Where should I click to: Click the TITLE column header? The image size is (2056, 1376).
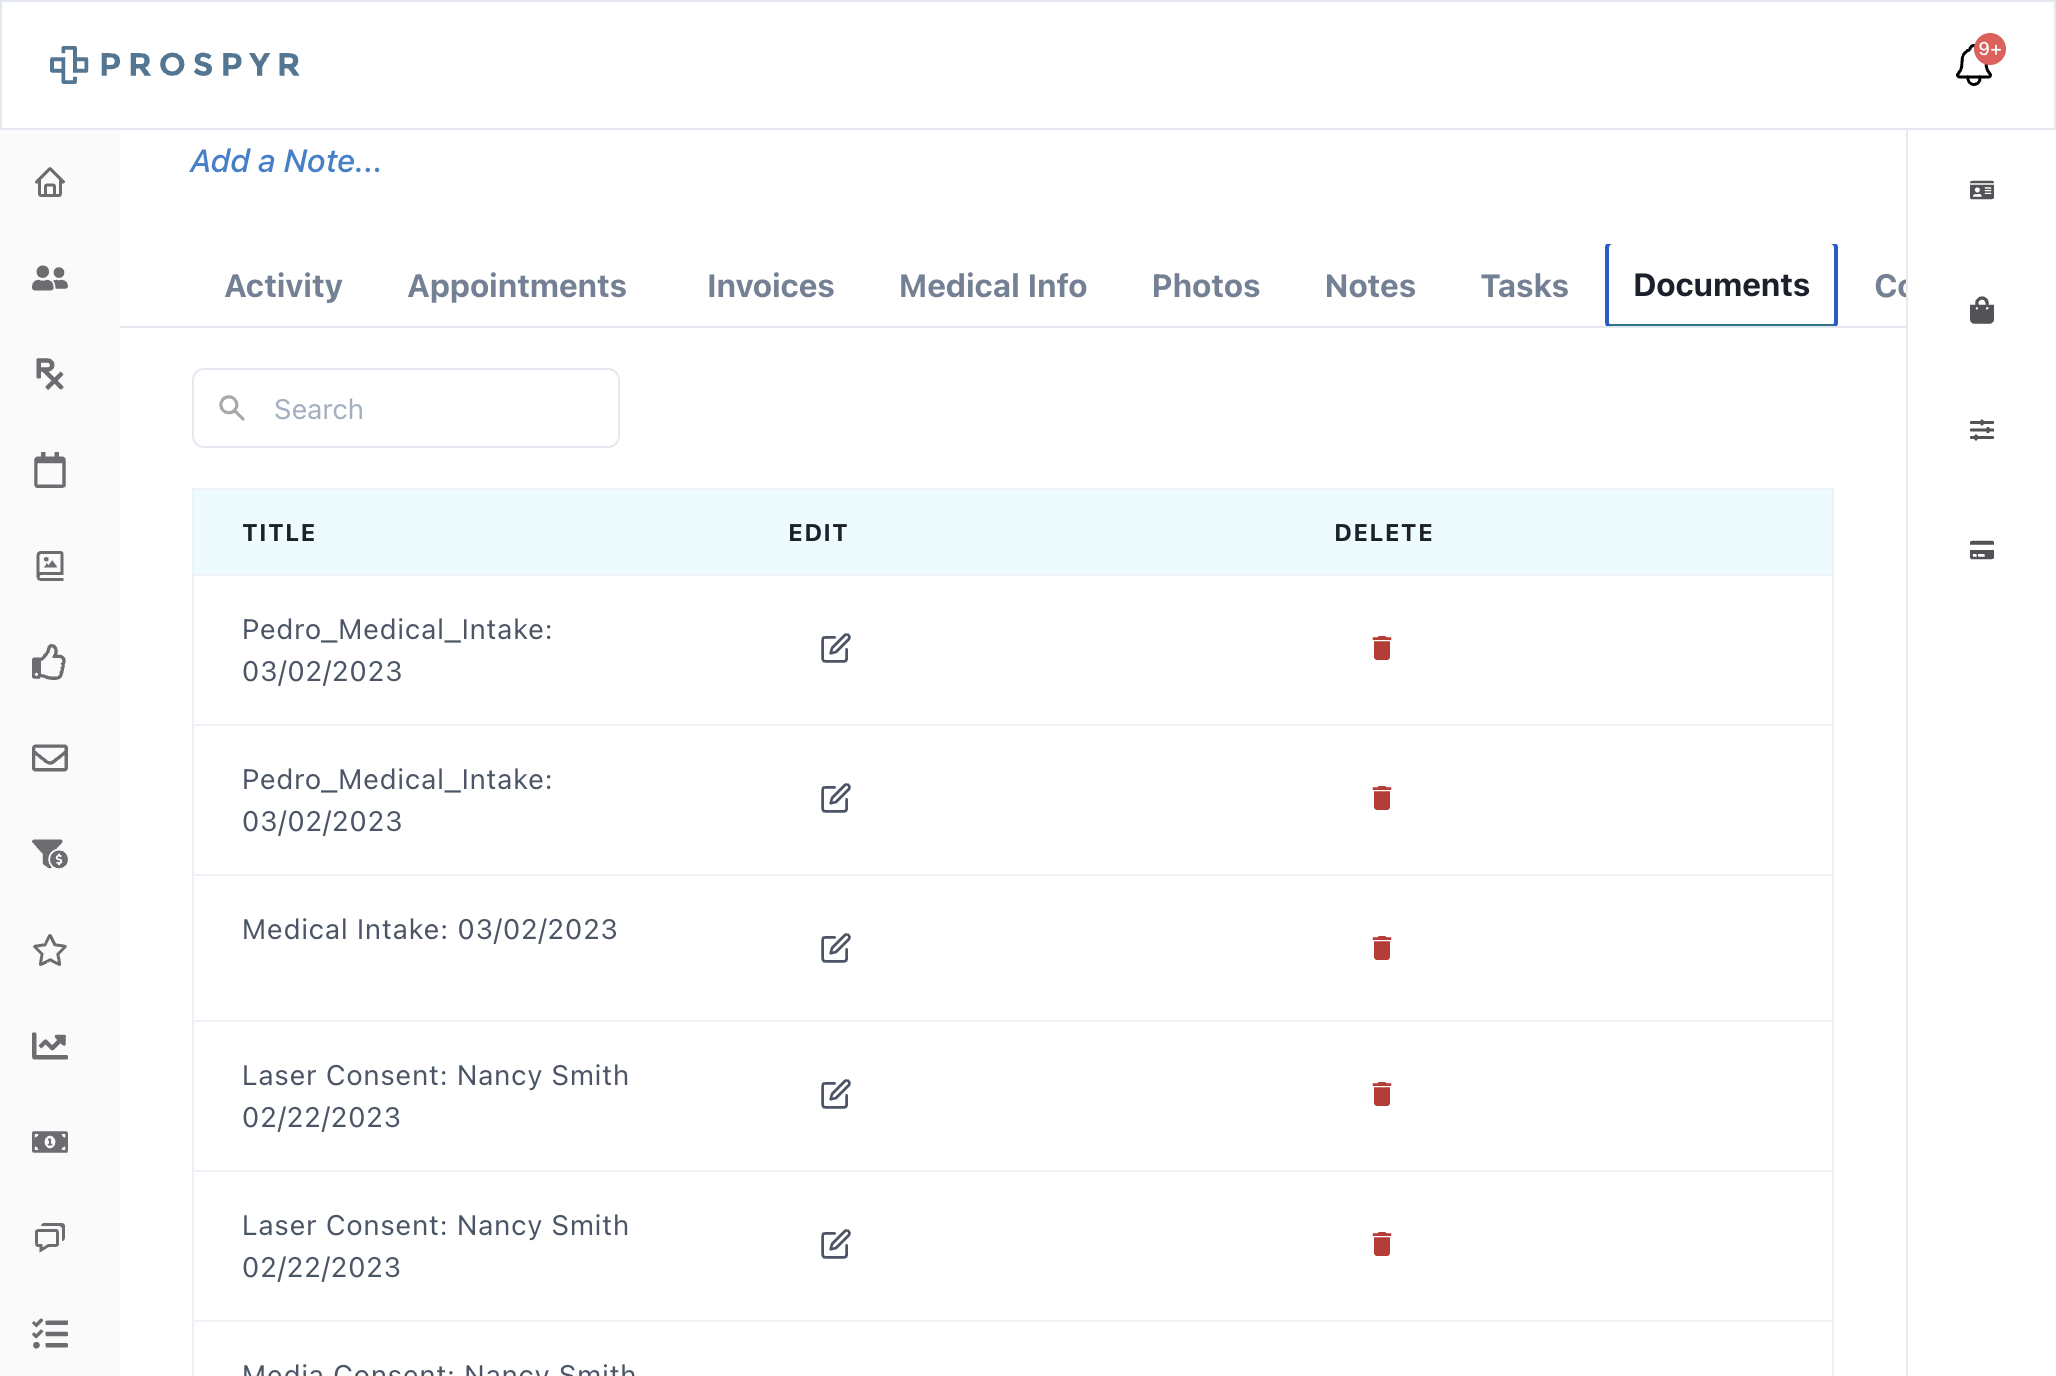pyautogui.click(x=279, y=533)
